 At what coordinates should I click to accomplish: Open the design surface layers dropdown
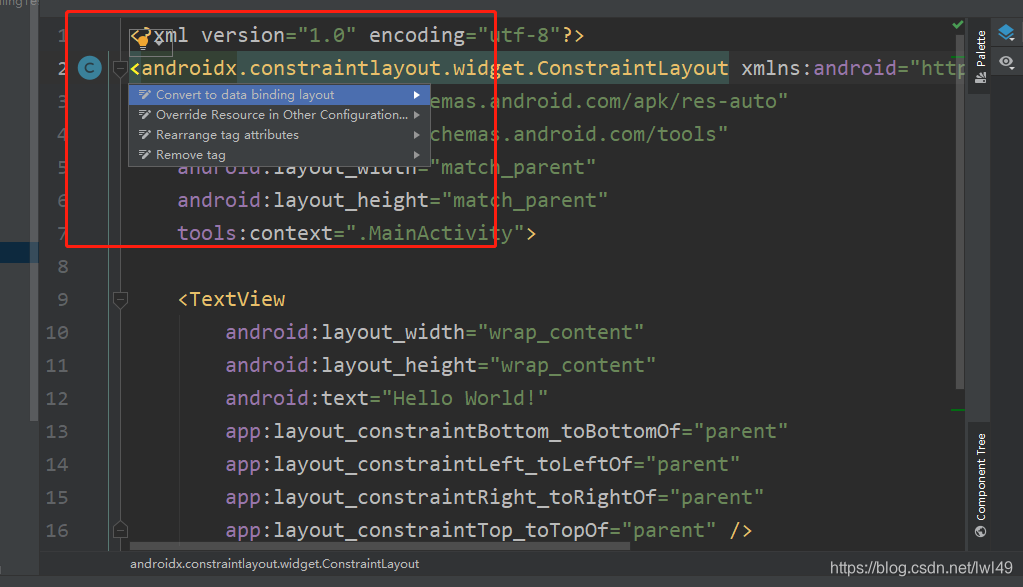pyautogui.click(x=1006, y=32)
